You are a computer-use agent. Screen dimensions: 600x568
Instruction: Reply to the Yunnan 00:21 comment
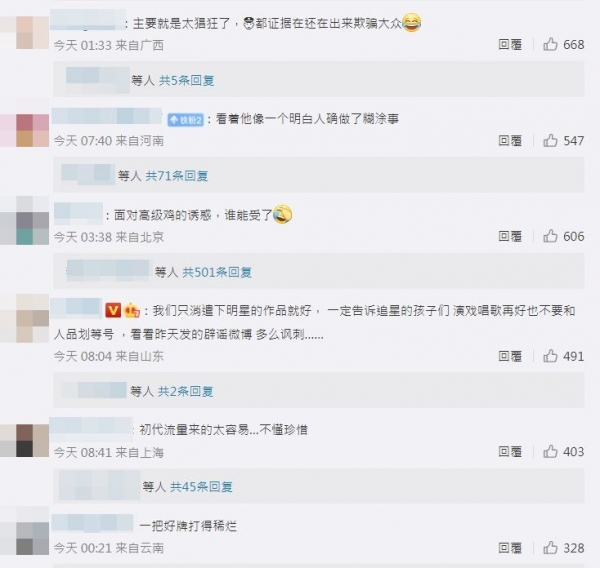pyautogui.click(x=510, y=548)
